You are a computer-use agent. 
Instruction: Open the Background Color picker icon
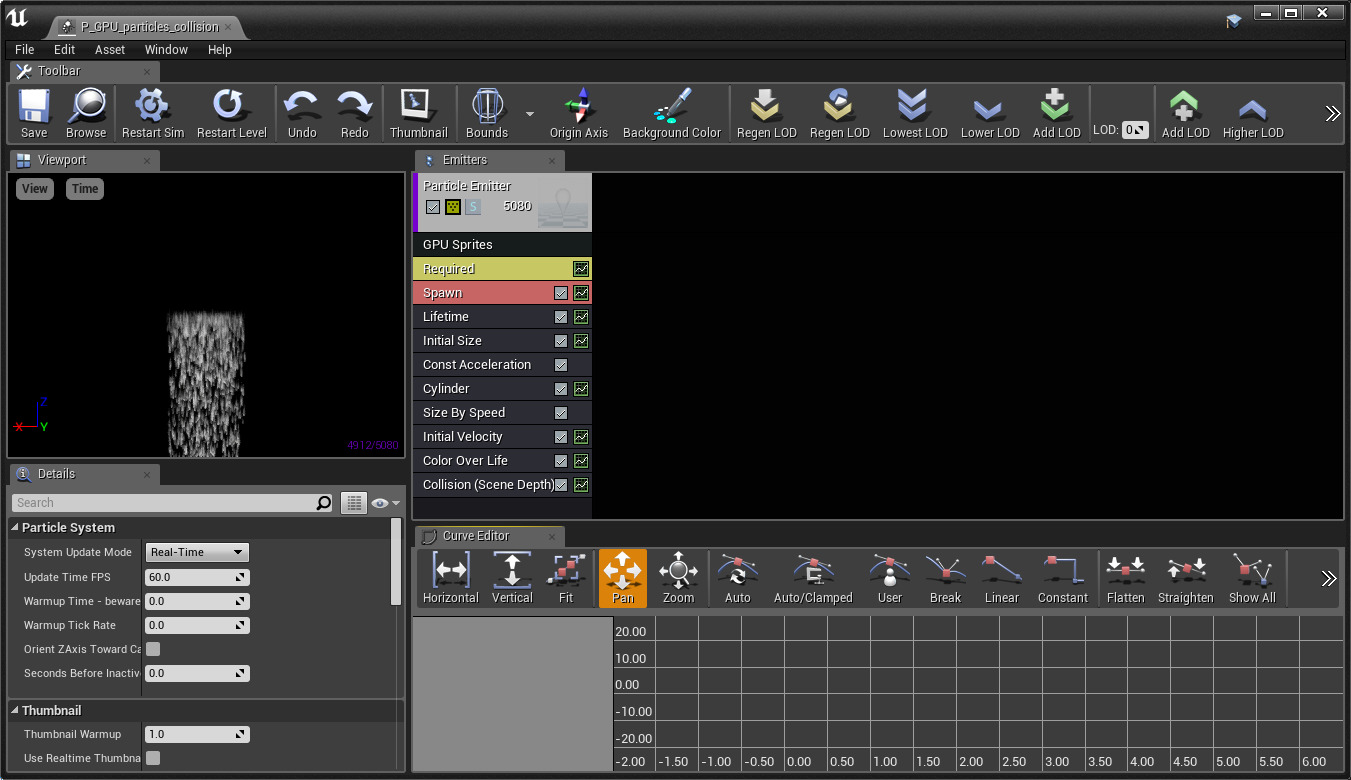point(671,107)
